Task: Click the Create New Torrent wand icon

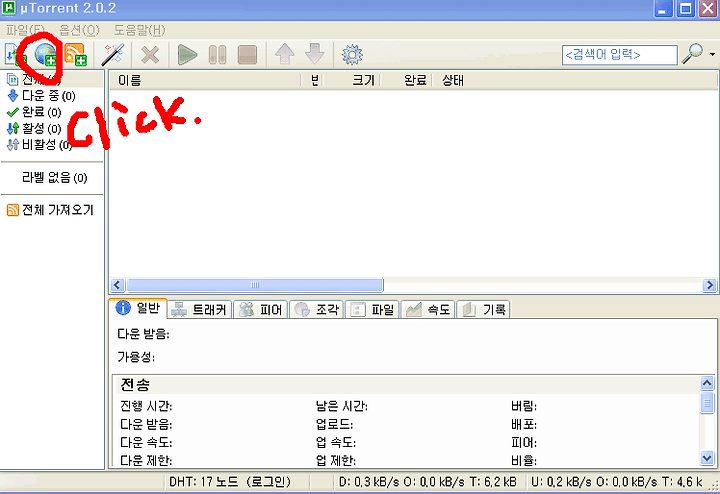Action: [112, 54]
